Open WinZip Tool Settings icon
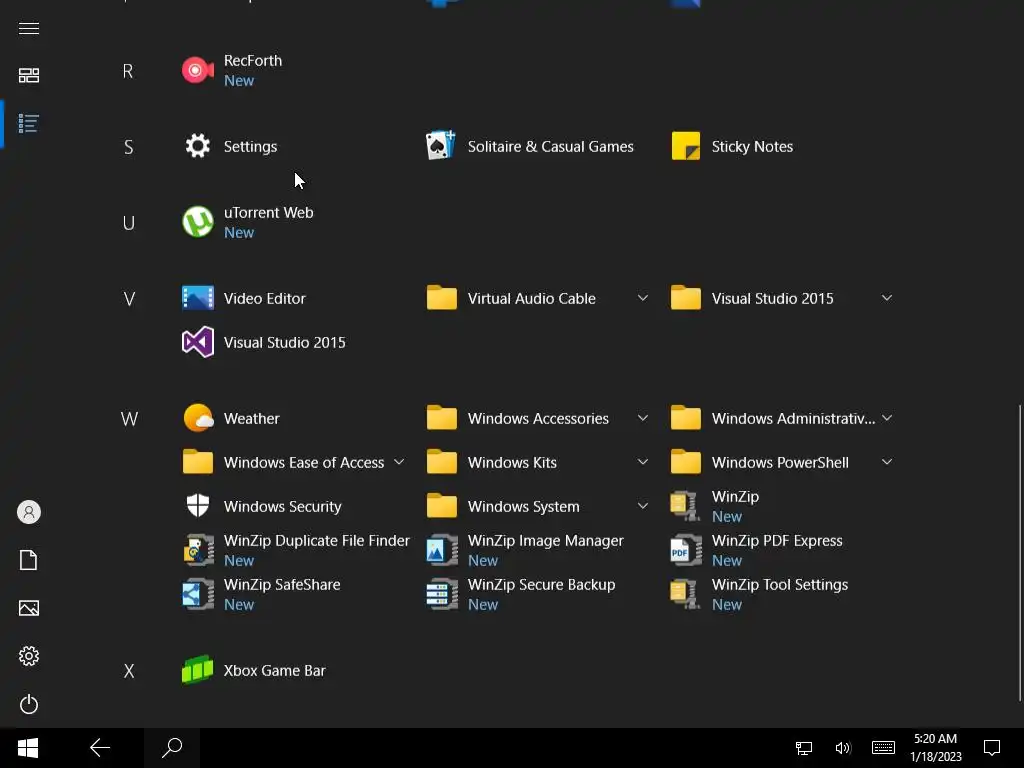1024x768 pixels. point(686,594)
